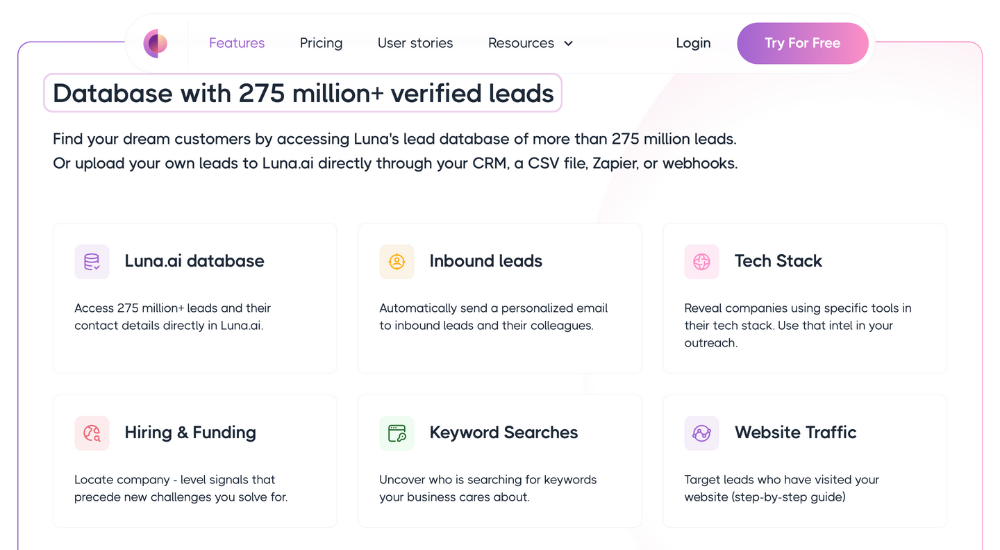The image size is (1000, 550).
Task: Click the Hiring & Funding search icon
Action: pos(92,433)
